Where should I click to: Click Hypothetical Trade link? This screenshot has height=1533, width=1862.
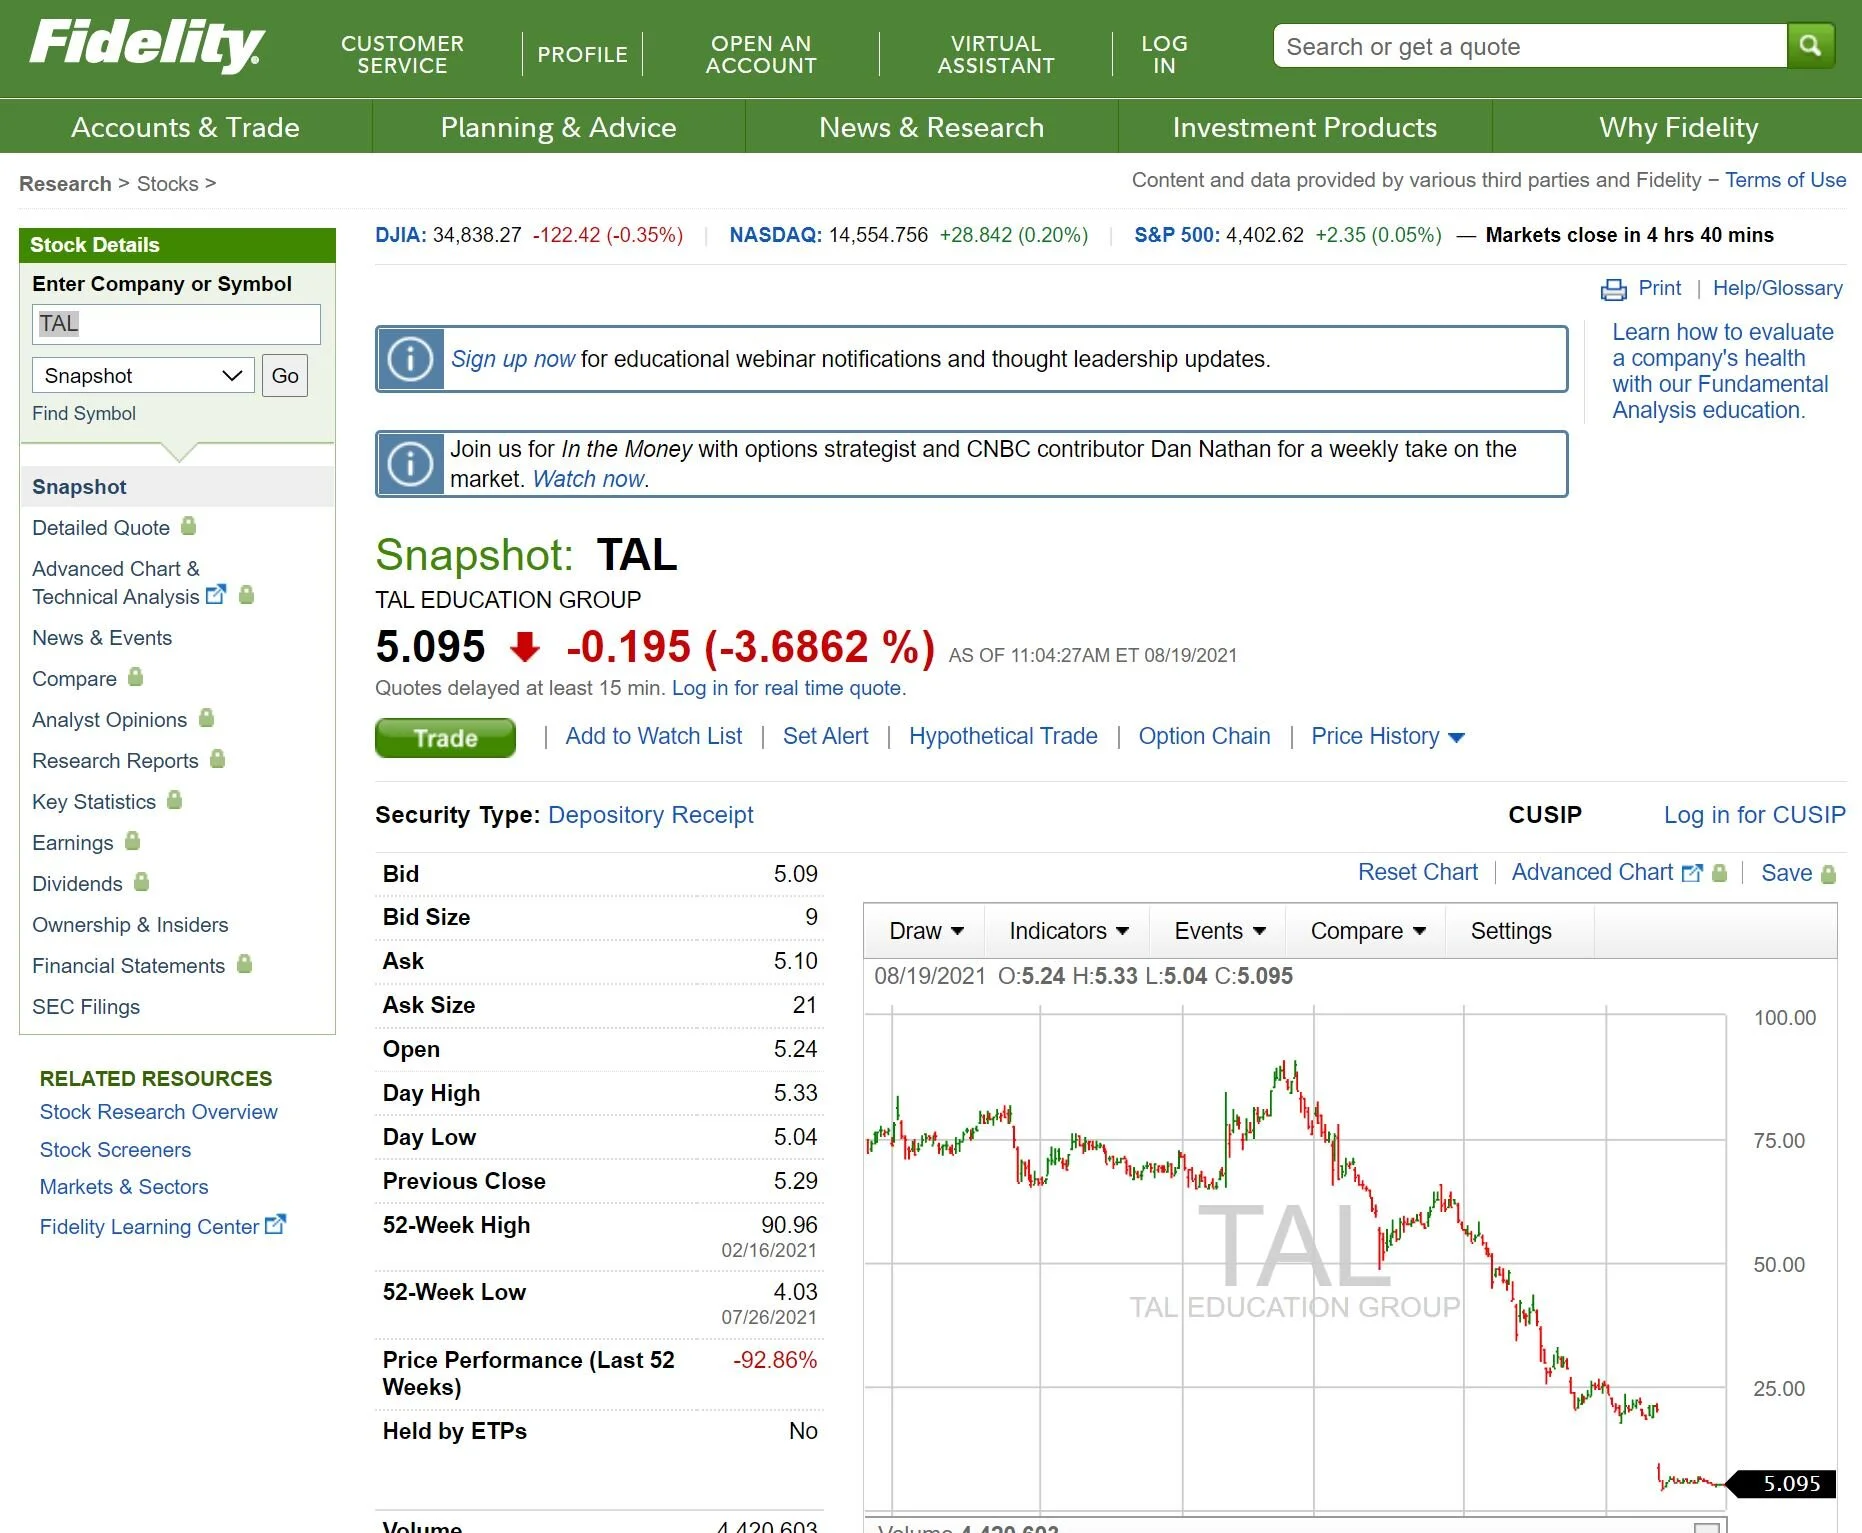click(1003, 736)
